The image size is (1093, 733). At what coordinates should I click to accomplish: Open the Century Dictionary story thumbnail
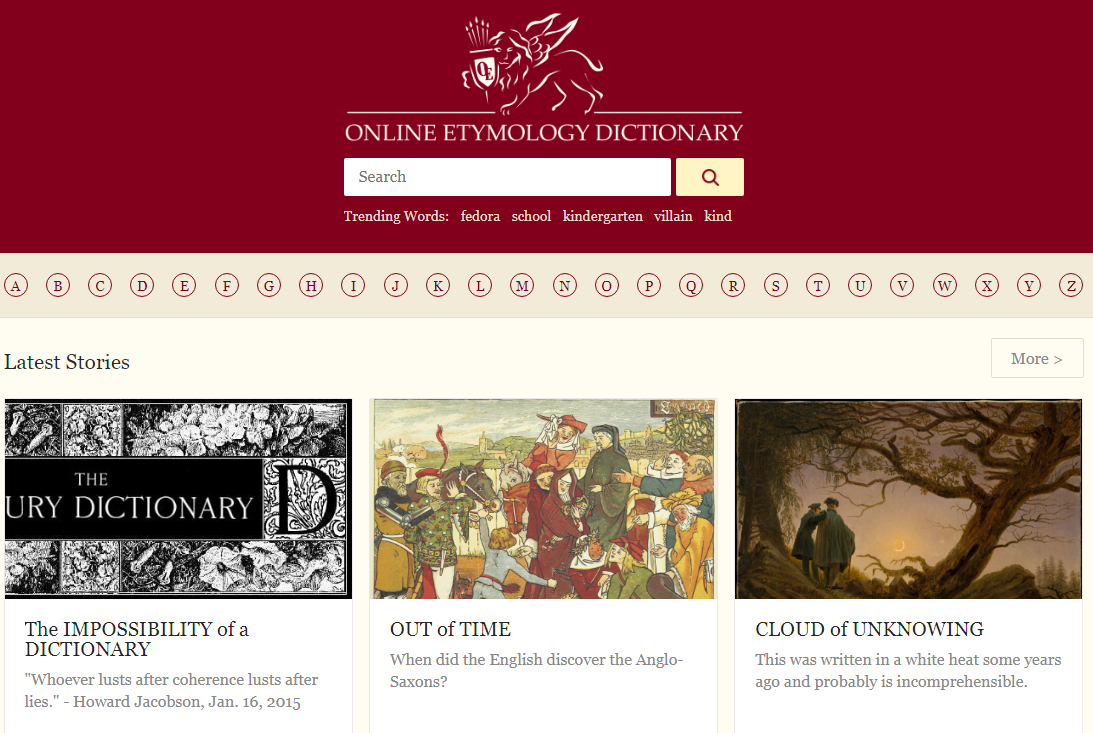coord(178,499)
